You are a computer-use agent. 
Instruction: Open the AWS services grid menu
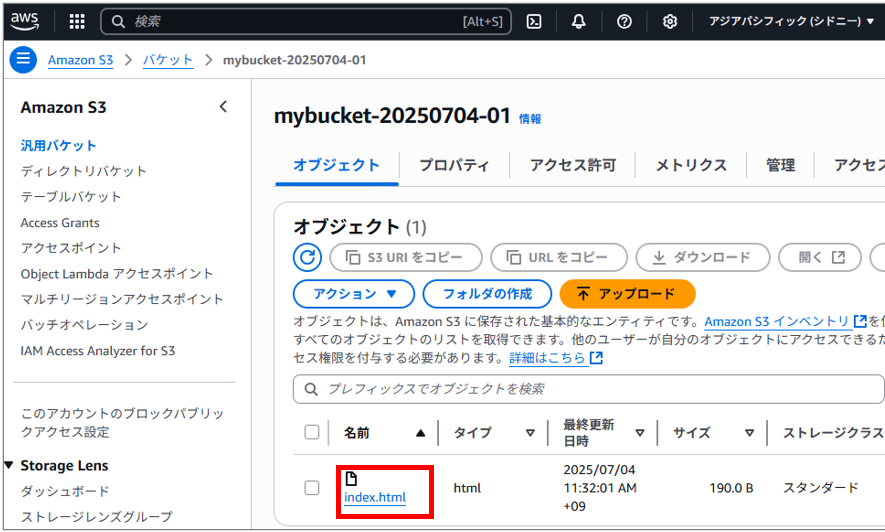(77, 21)
